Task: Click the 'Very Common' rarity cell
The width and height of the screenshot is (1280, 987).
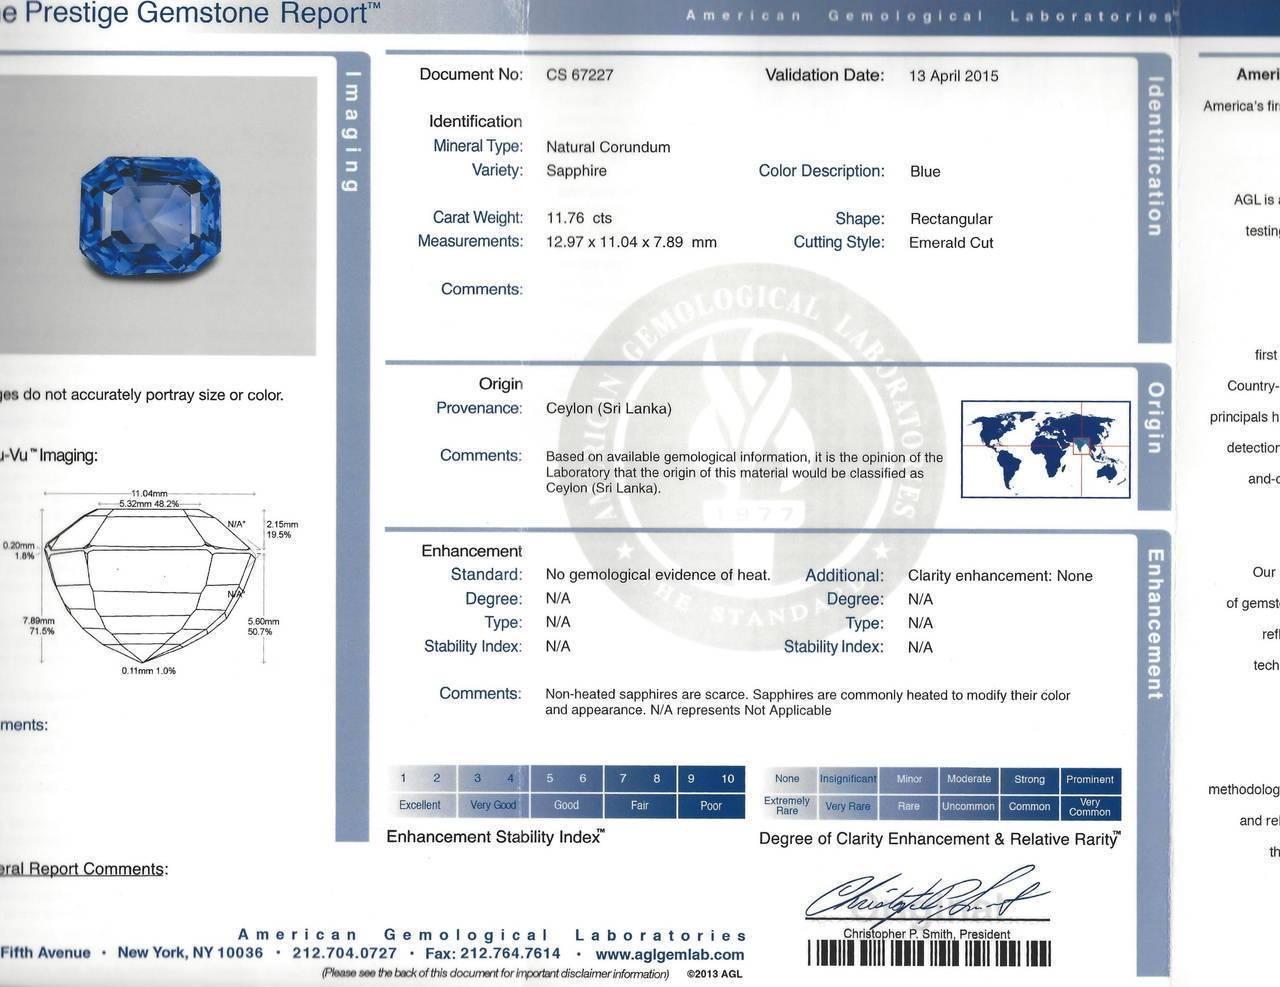Action: (x=1090, y=806)
